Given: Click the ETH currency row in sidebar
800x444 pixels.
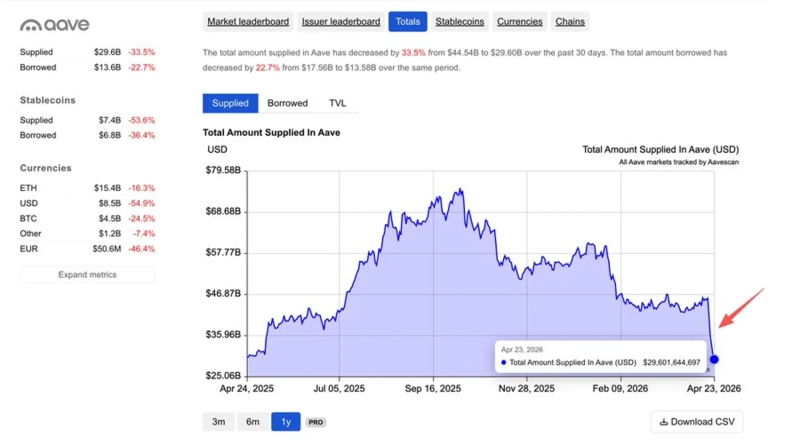Looking at the screenshot, I should [87, 188].
